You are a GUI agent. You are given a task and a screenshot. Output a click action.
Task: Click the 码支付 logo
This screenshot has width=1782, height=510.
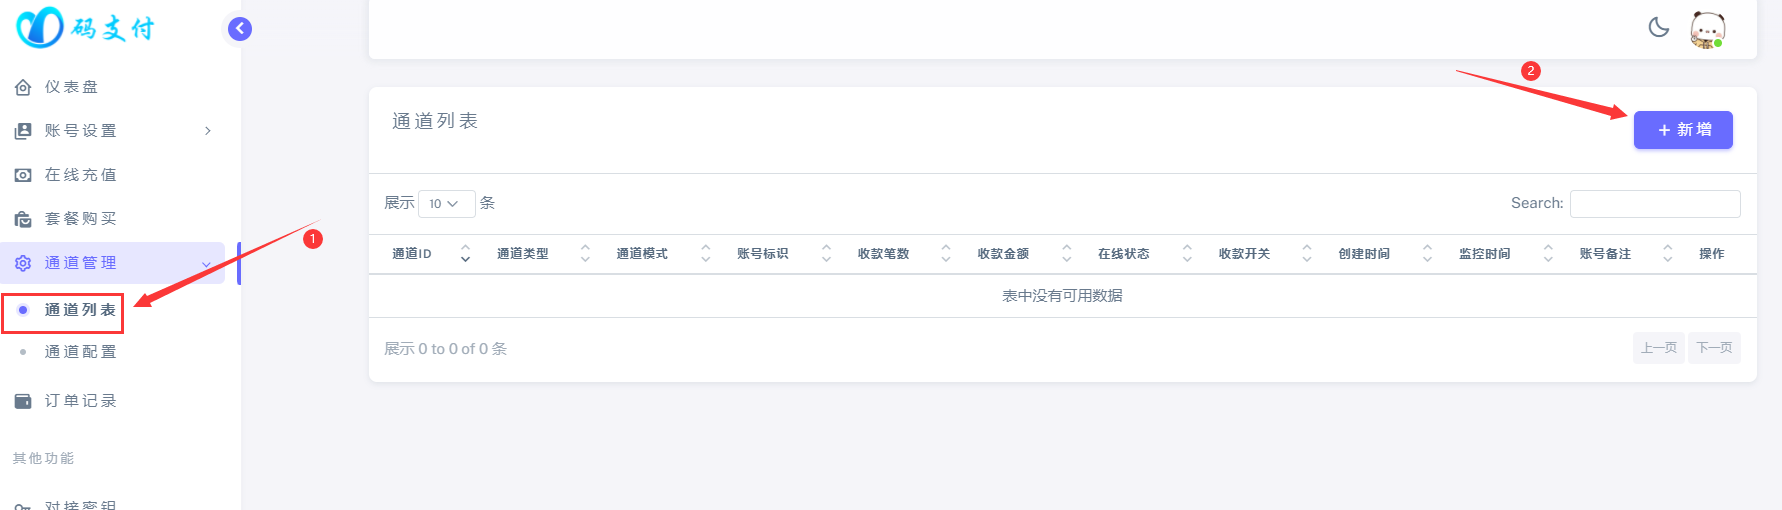[86, 28]
